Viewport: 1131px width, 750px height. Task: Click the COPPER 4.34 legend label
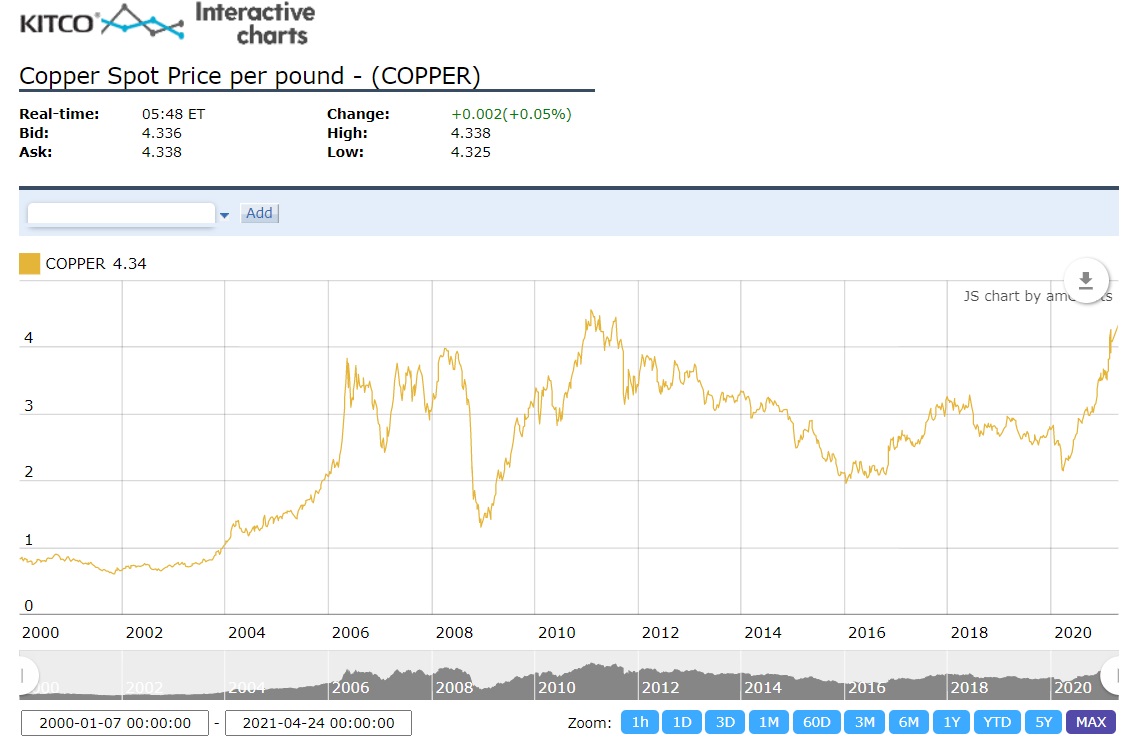[x=96, y=264]
